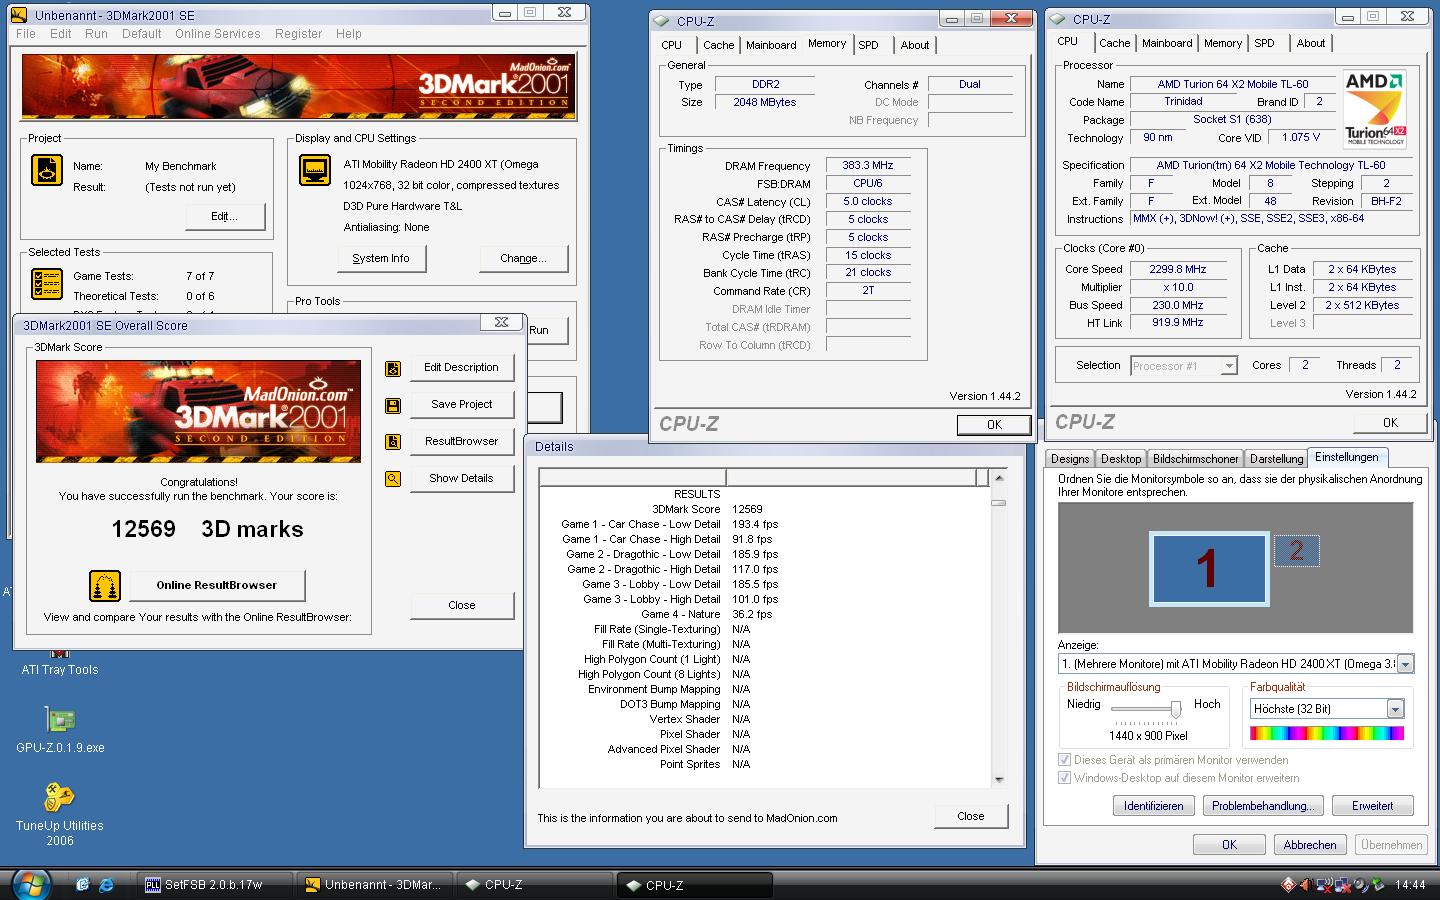1440x900 pixels.
Task: Toggle 'Dieses Gerät als primären Monitor verwenden' checkbox
Action: tap(1065, 760)
